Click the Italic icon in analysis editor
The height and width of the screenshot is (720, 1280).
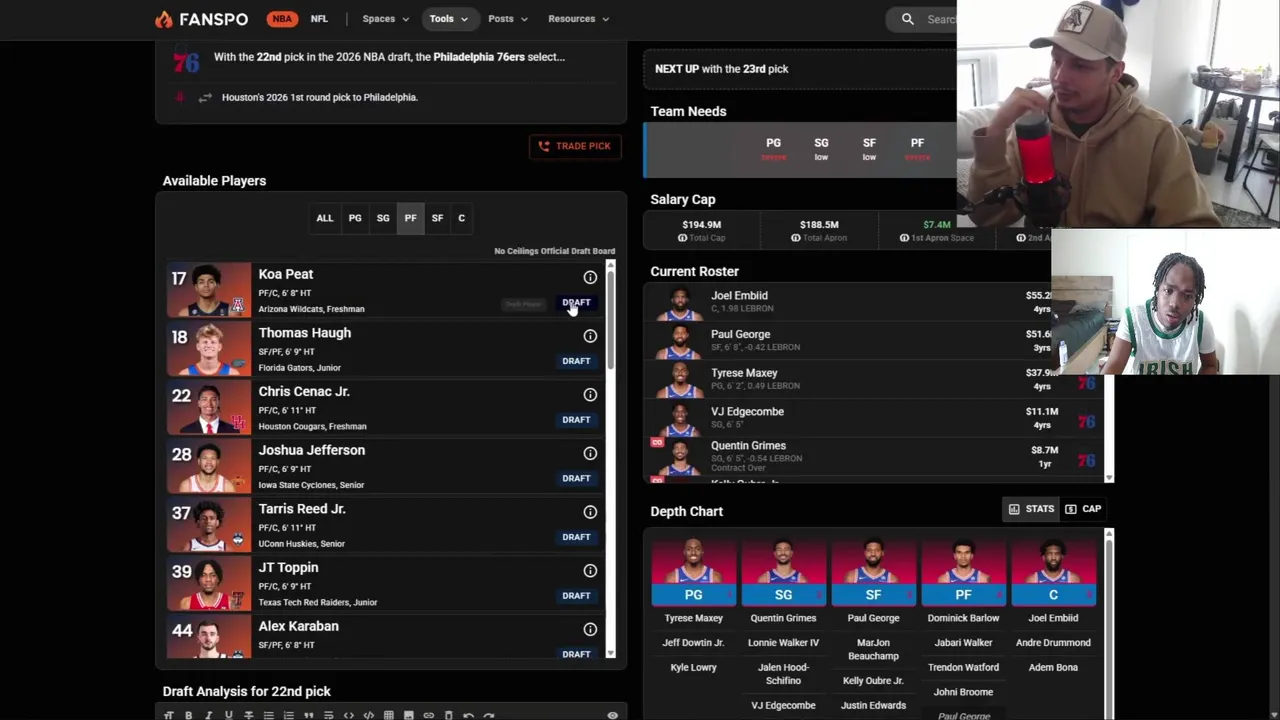pyautogui.click(x=209, y=715)
